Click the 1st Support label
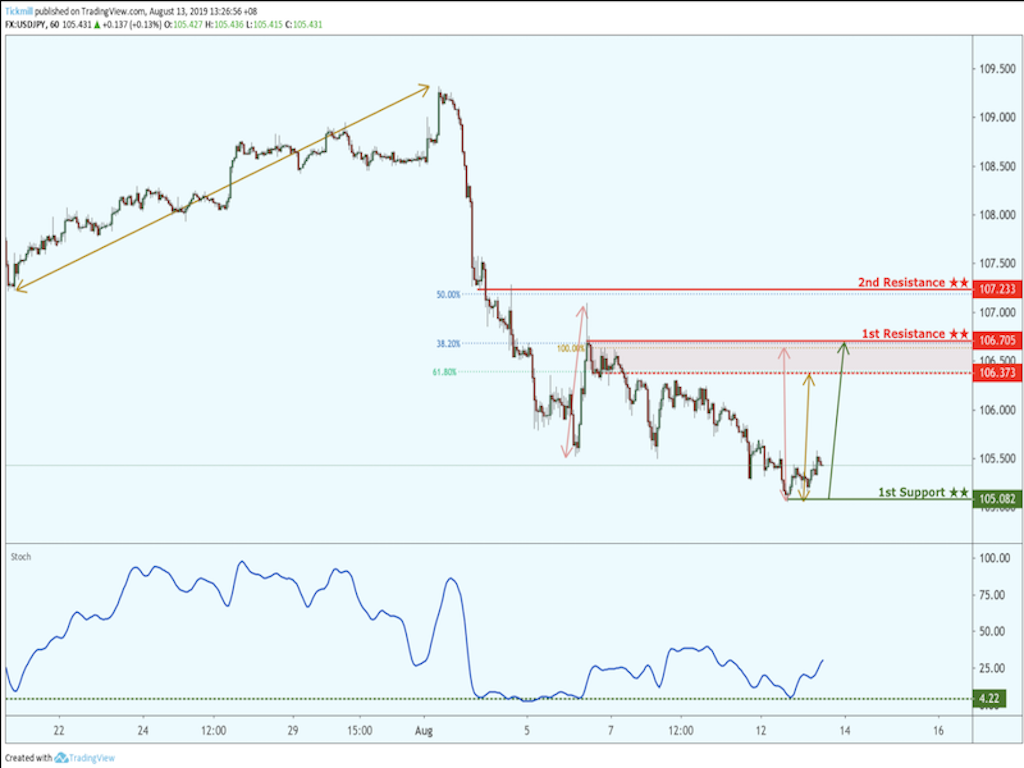This screenshot has width=1024, height=768. [923, 492]
